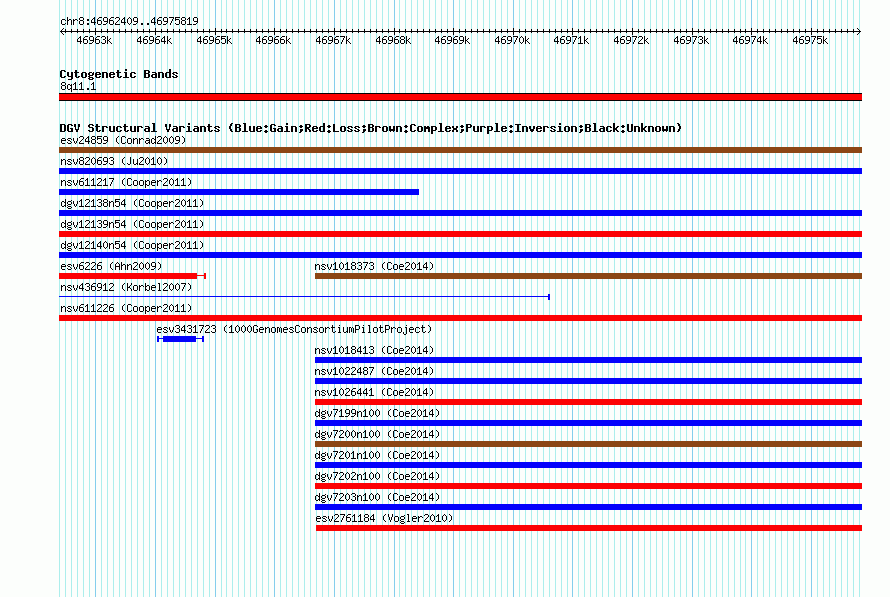The width and height of the screenshot is (890, 597).
Task: Click the 46970k ruler tick label
Action: point(512,40)
